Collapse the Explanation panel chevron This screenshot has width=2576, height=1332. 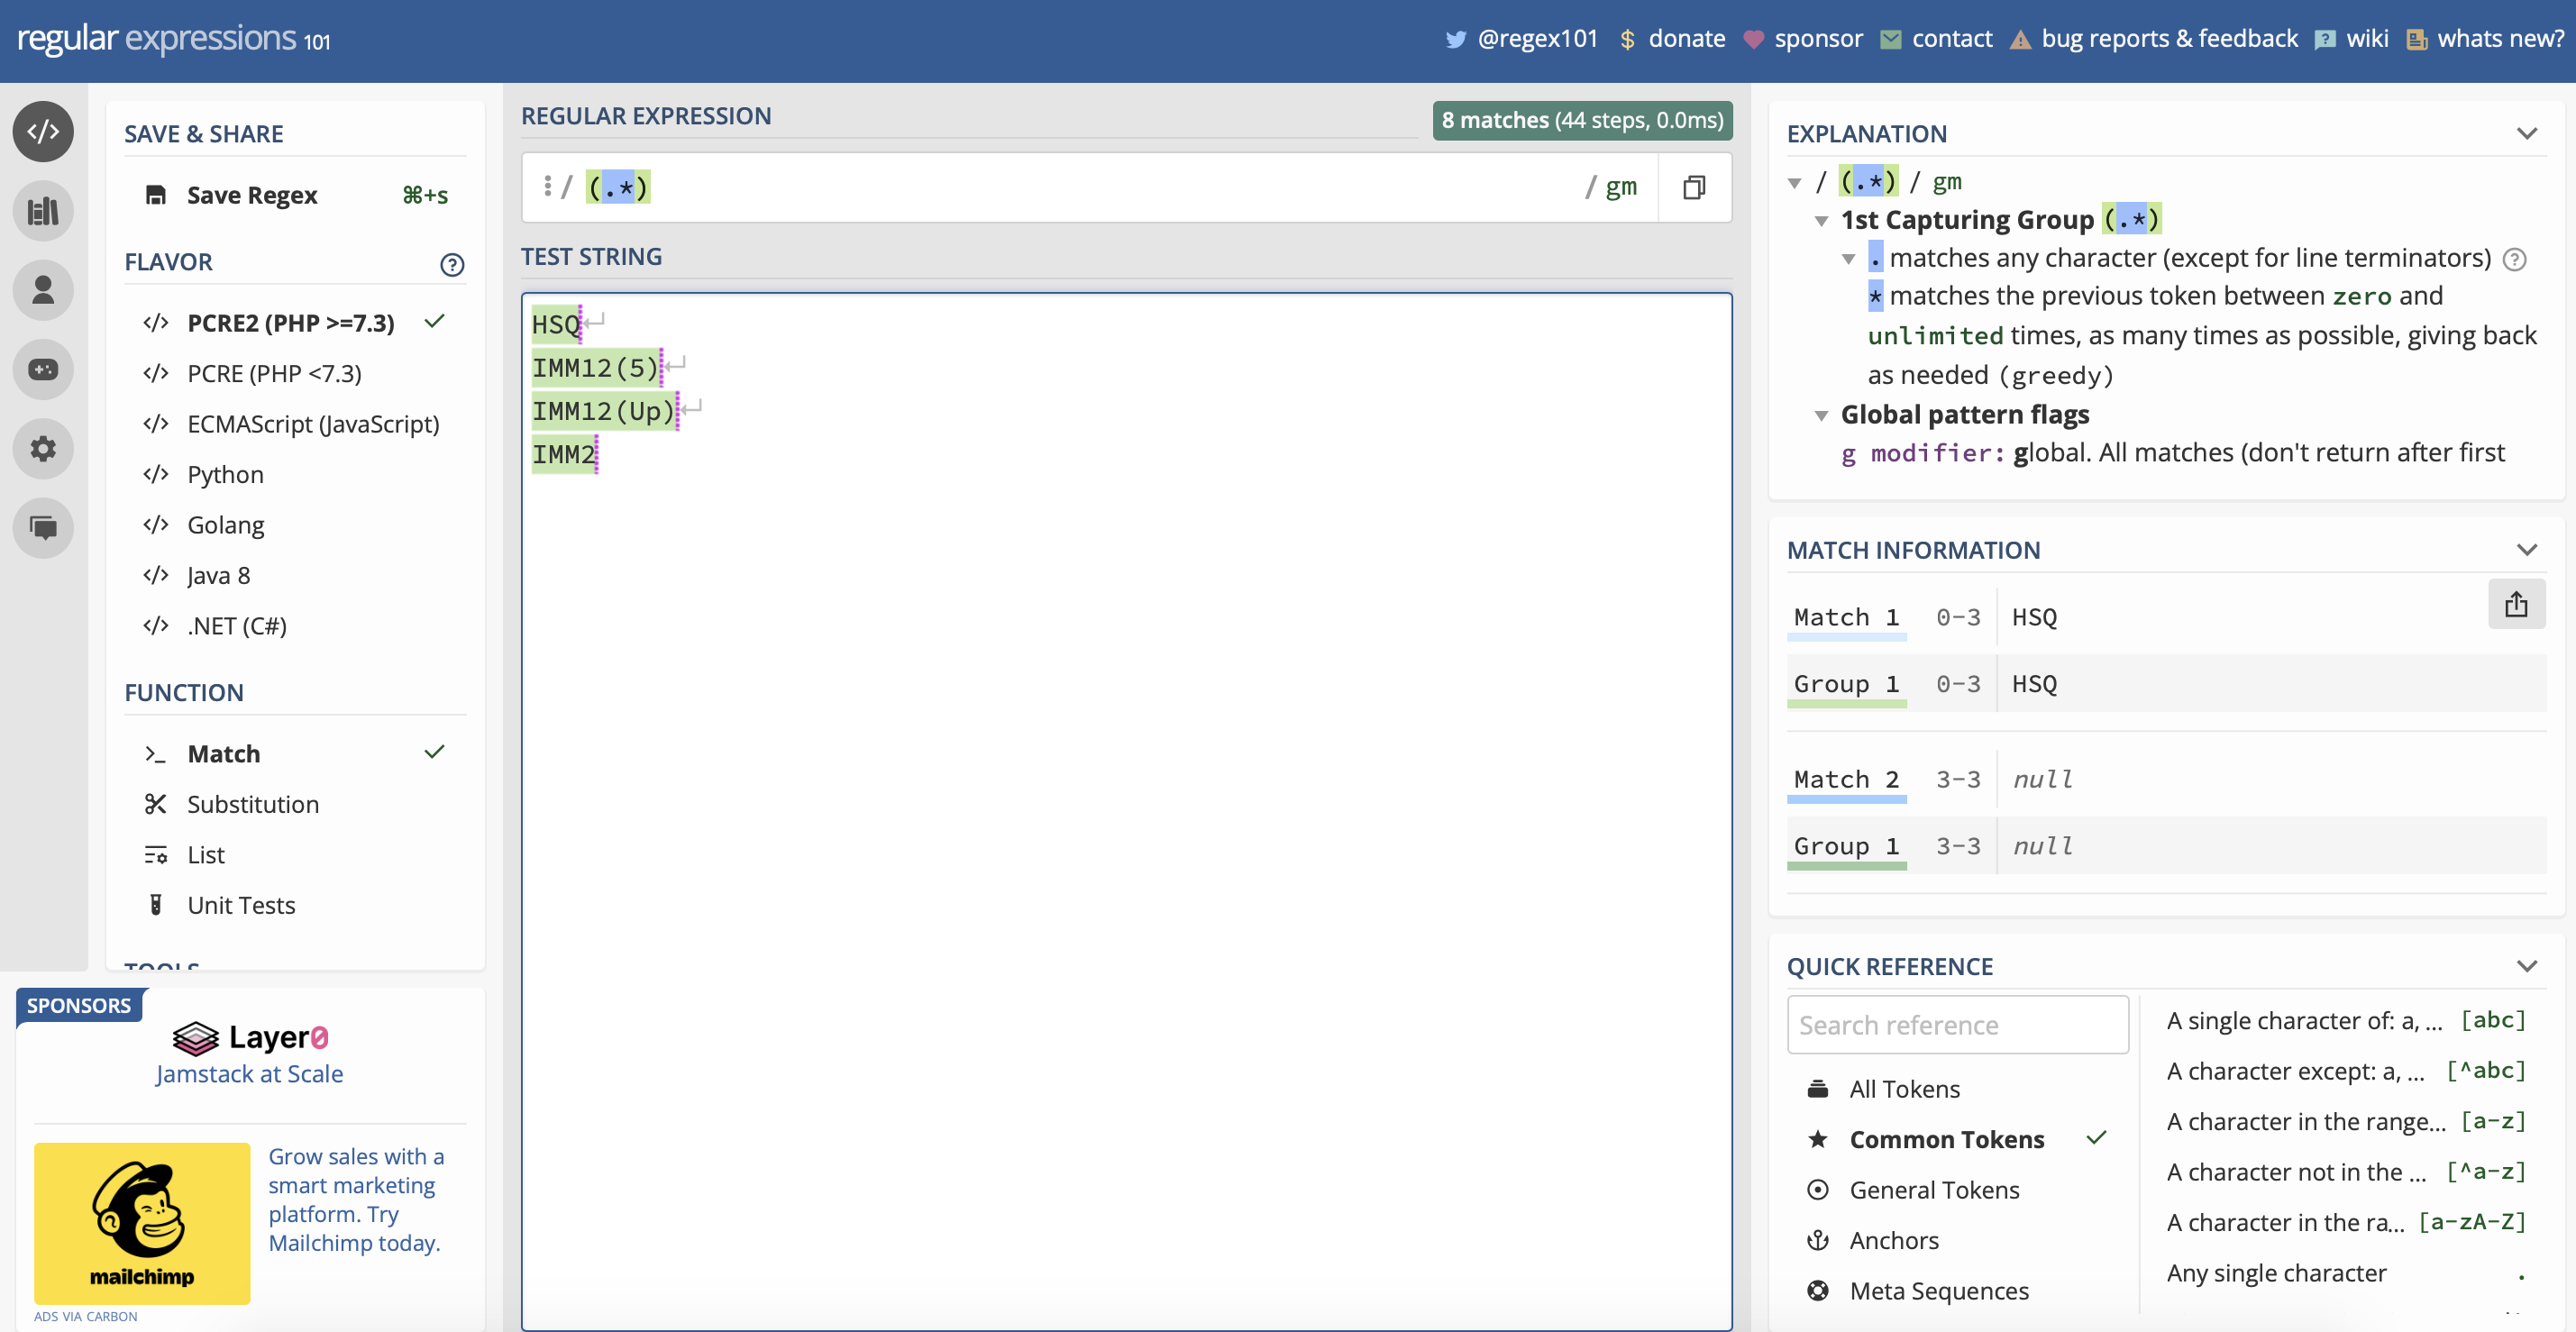pos(2526,133)
